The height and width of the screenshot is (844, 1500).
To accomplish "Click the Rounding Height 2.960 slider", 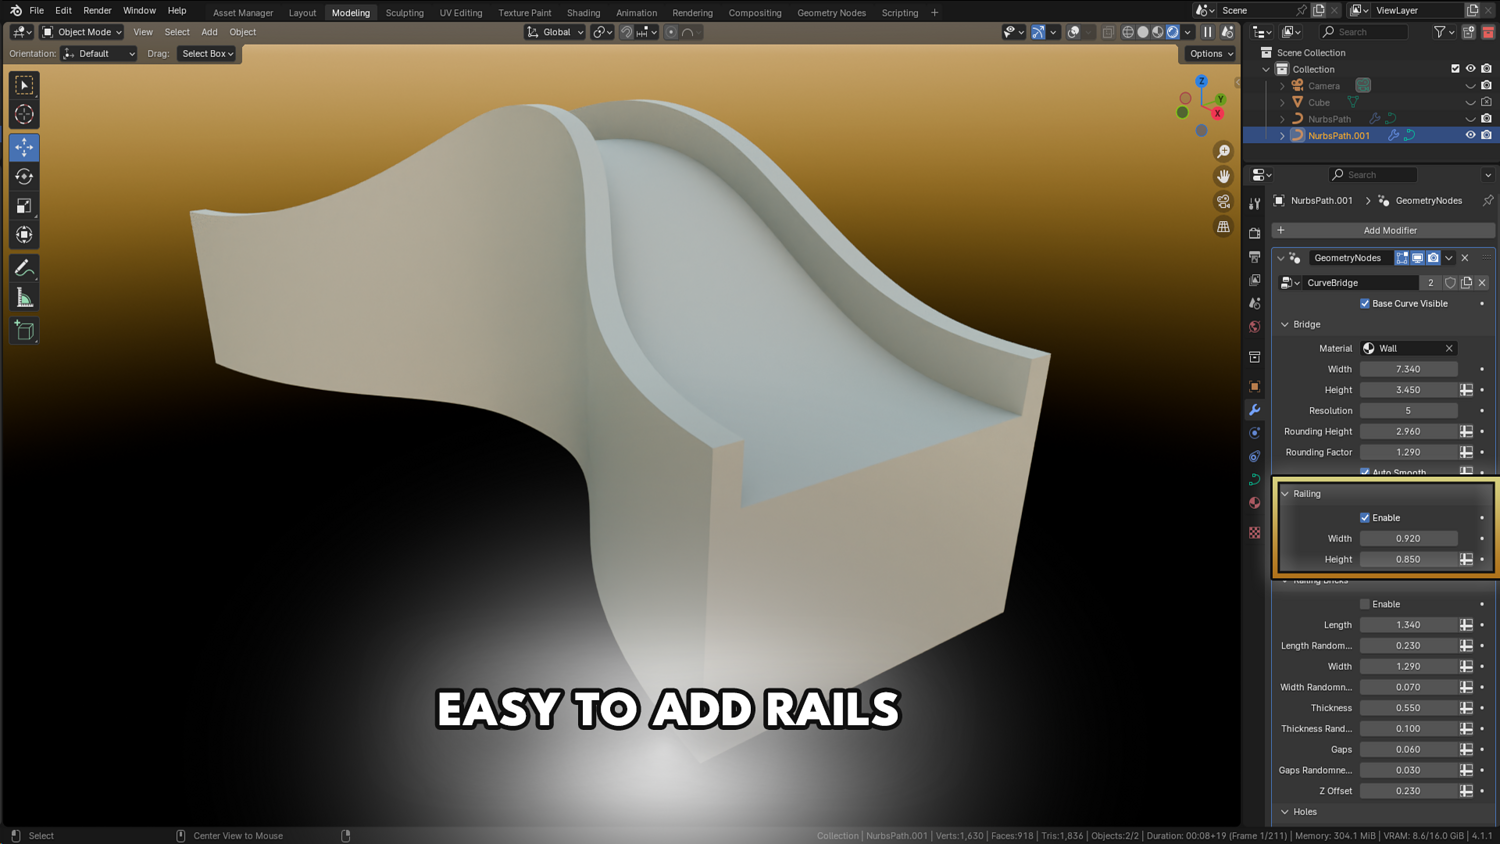I will 1408,432.
